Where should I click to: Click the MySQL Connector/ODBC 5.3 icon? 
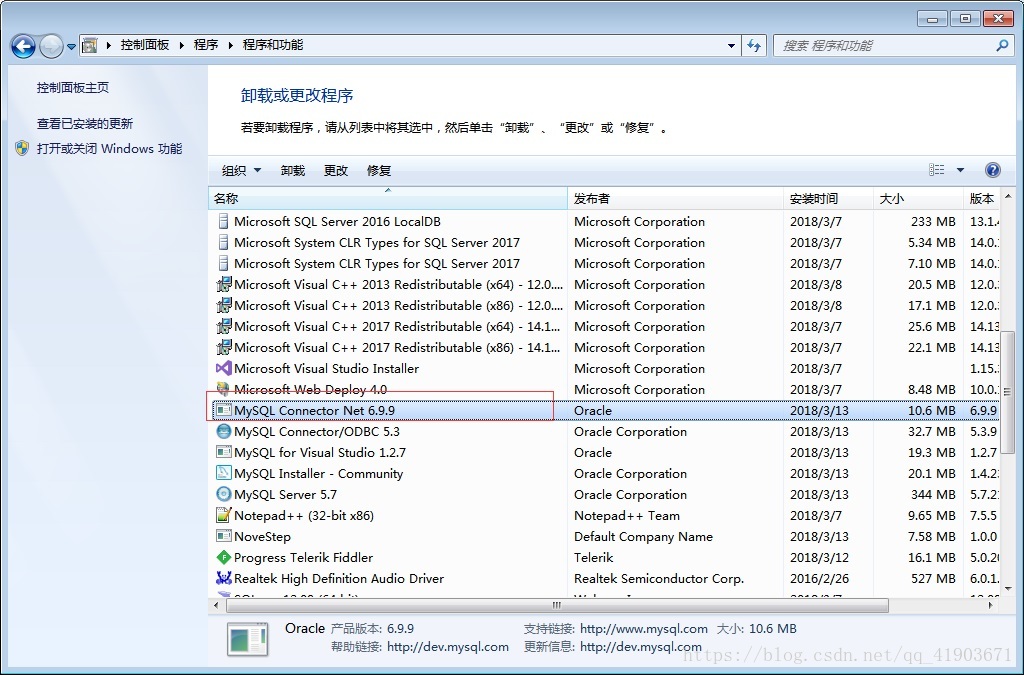coord(223,431)
